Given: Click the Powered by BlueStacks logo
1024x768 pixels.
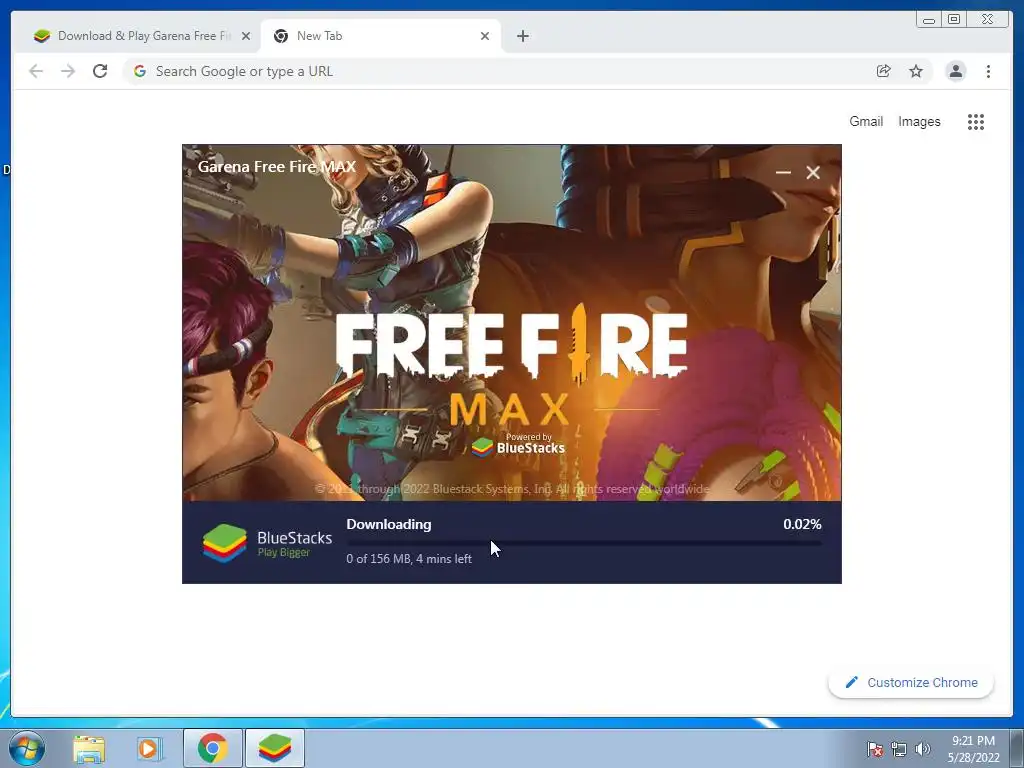Looking at the screenshot, I should (x=519, y=444).
